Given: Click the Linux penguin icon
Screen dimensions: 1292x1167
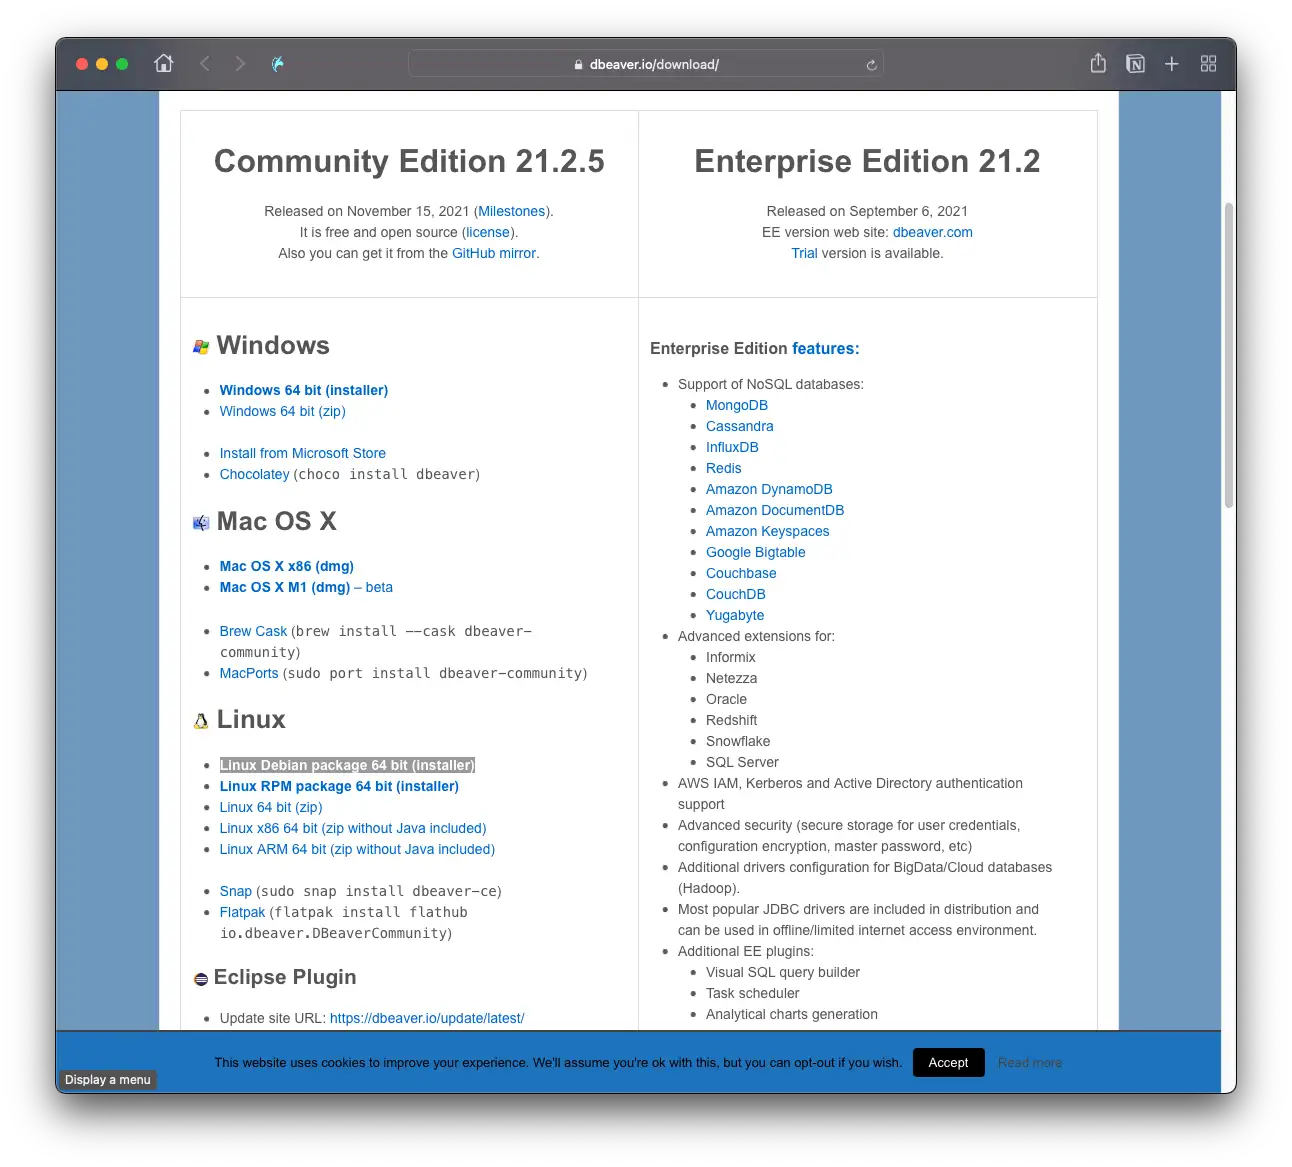Looking at the screenshot, I should [201, 721].
